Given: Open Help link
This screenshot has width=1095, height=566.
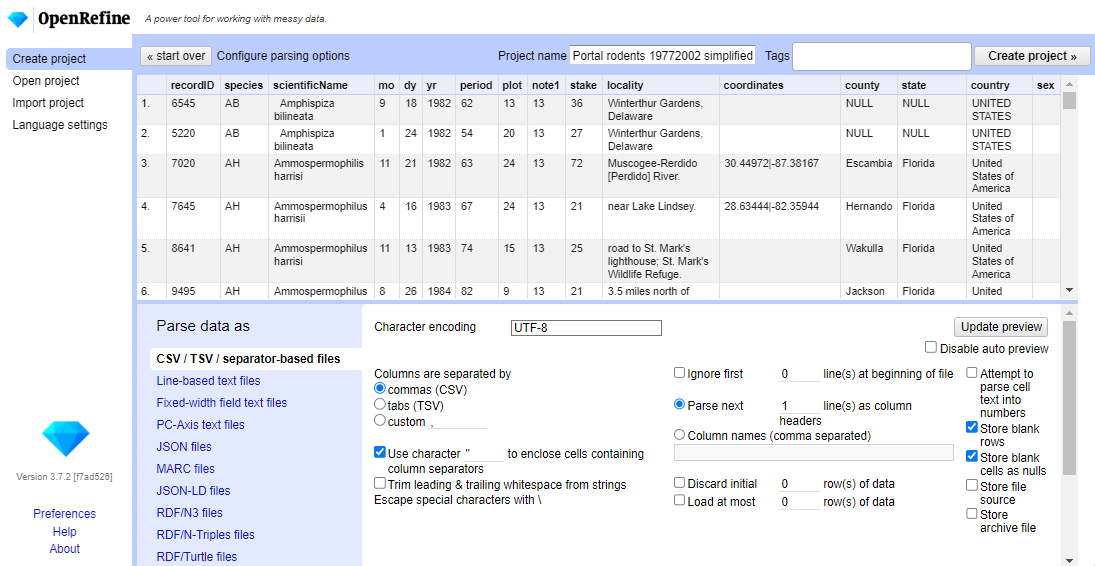Looking at the screenshot, I should [x=64, y=531].
